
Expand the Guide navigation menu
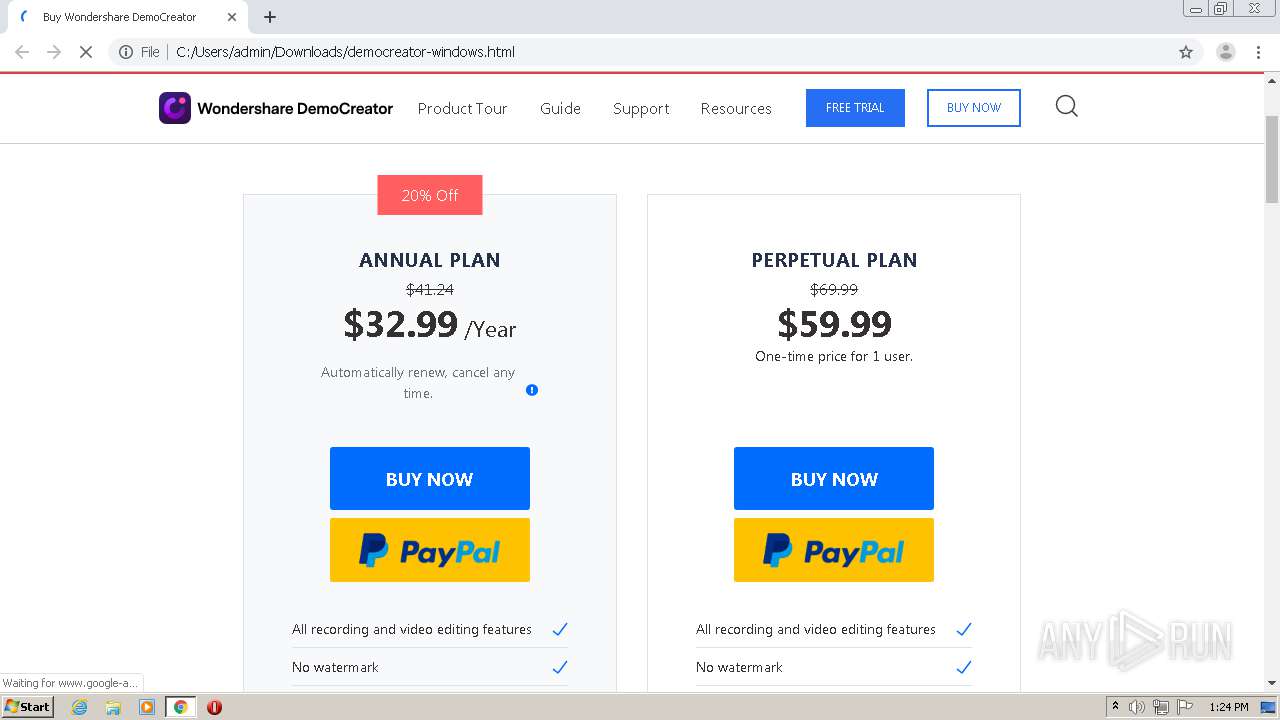point(560,108)
